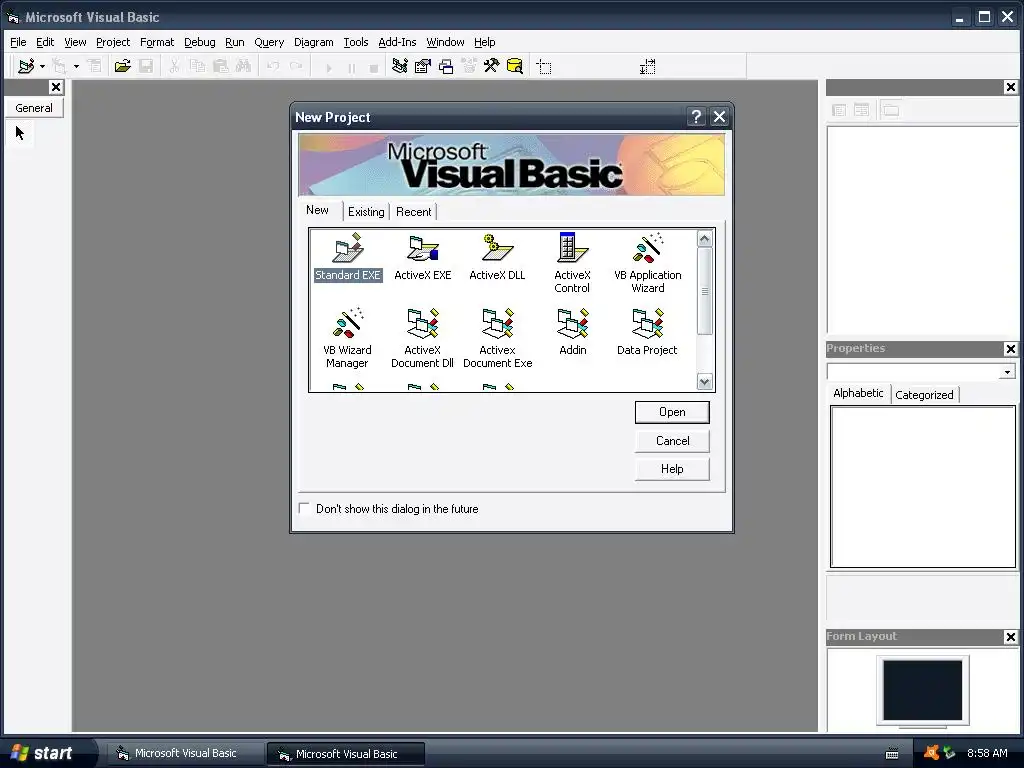
Task: Click the Find binoculars toolbar icon
Action: pyautogui.click(x=243, y=66)
